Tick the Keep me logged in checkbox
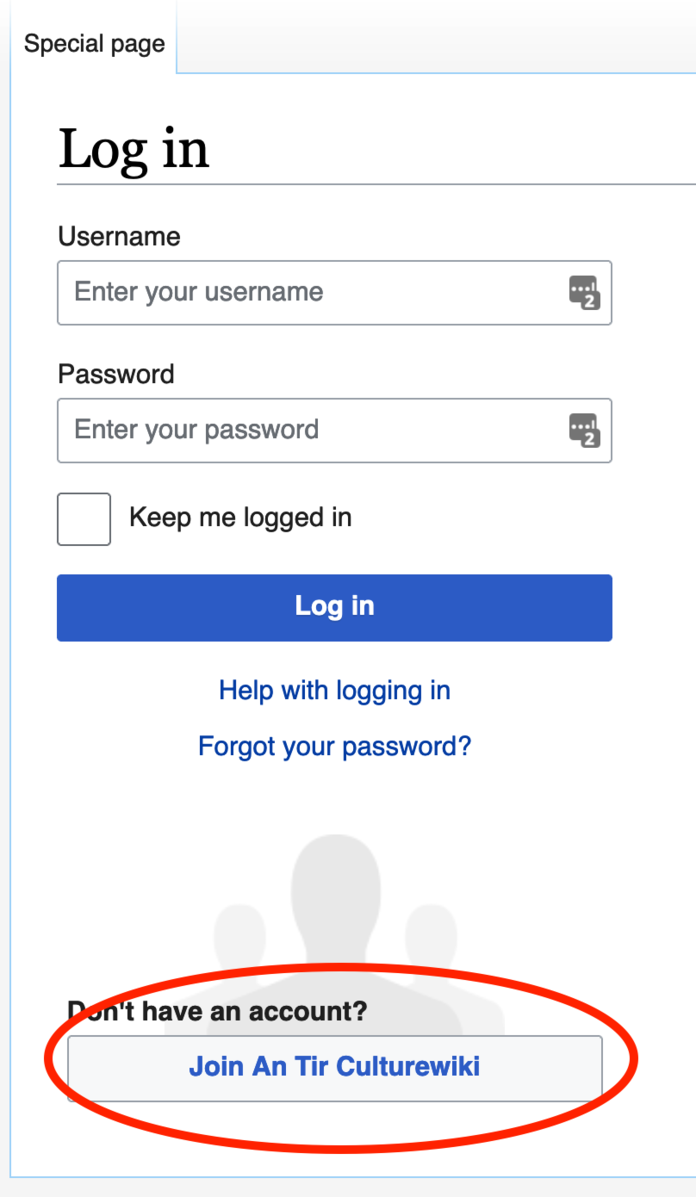 coord(84,518)
